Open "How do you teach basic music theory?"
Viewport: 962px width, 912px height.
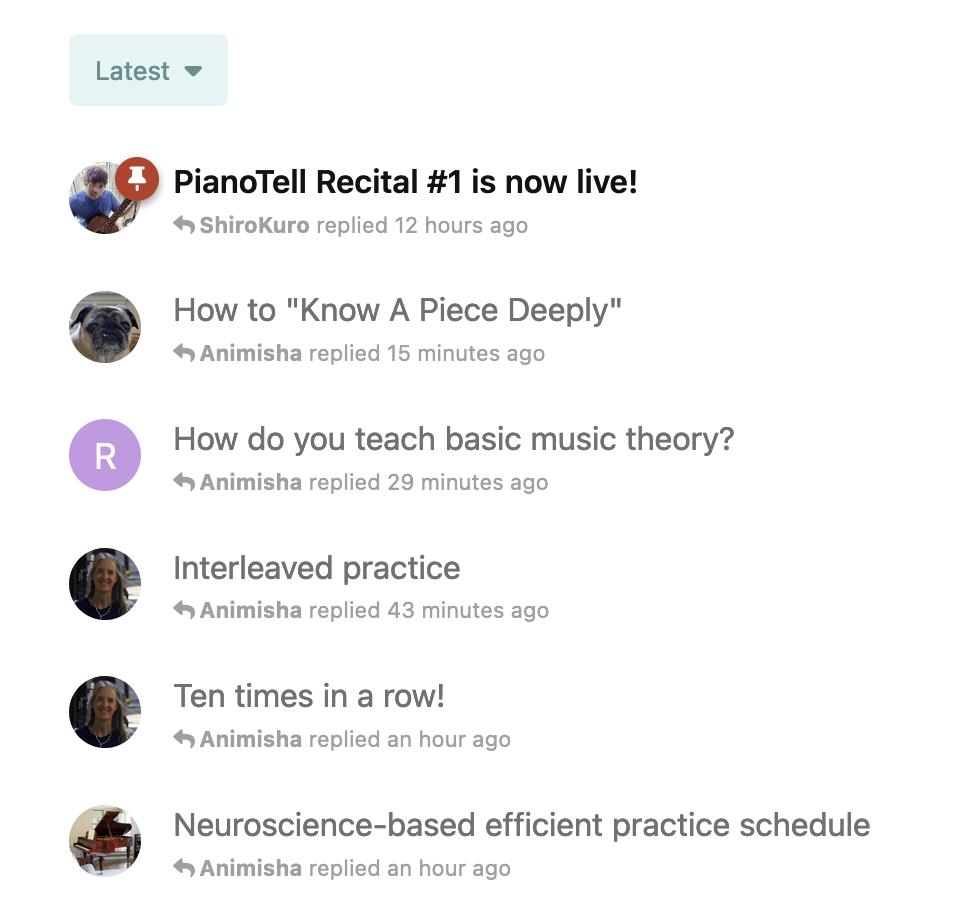(453, 439)
